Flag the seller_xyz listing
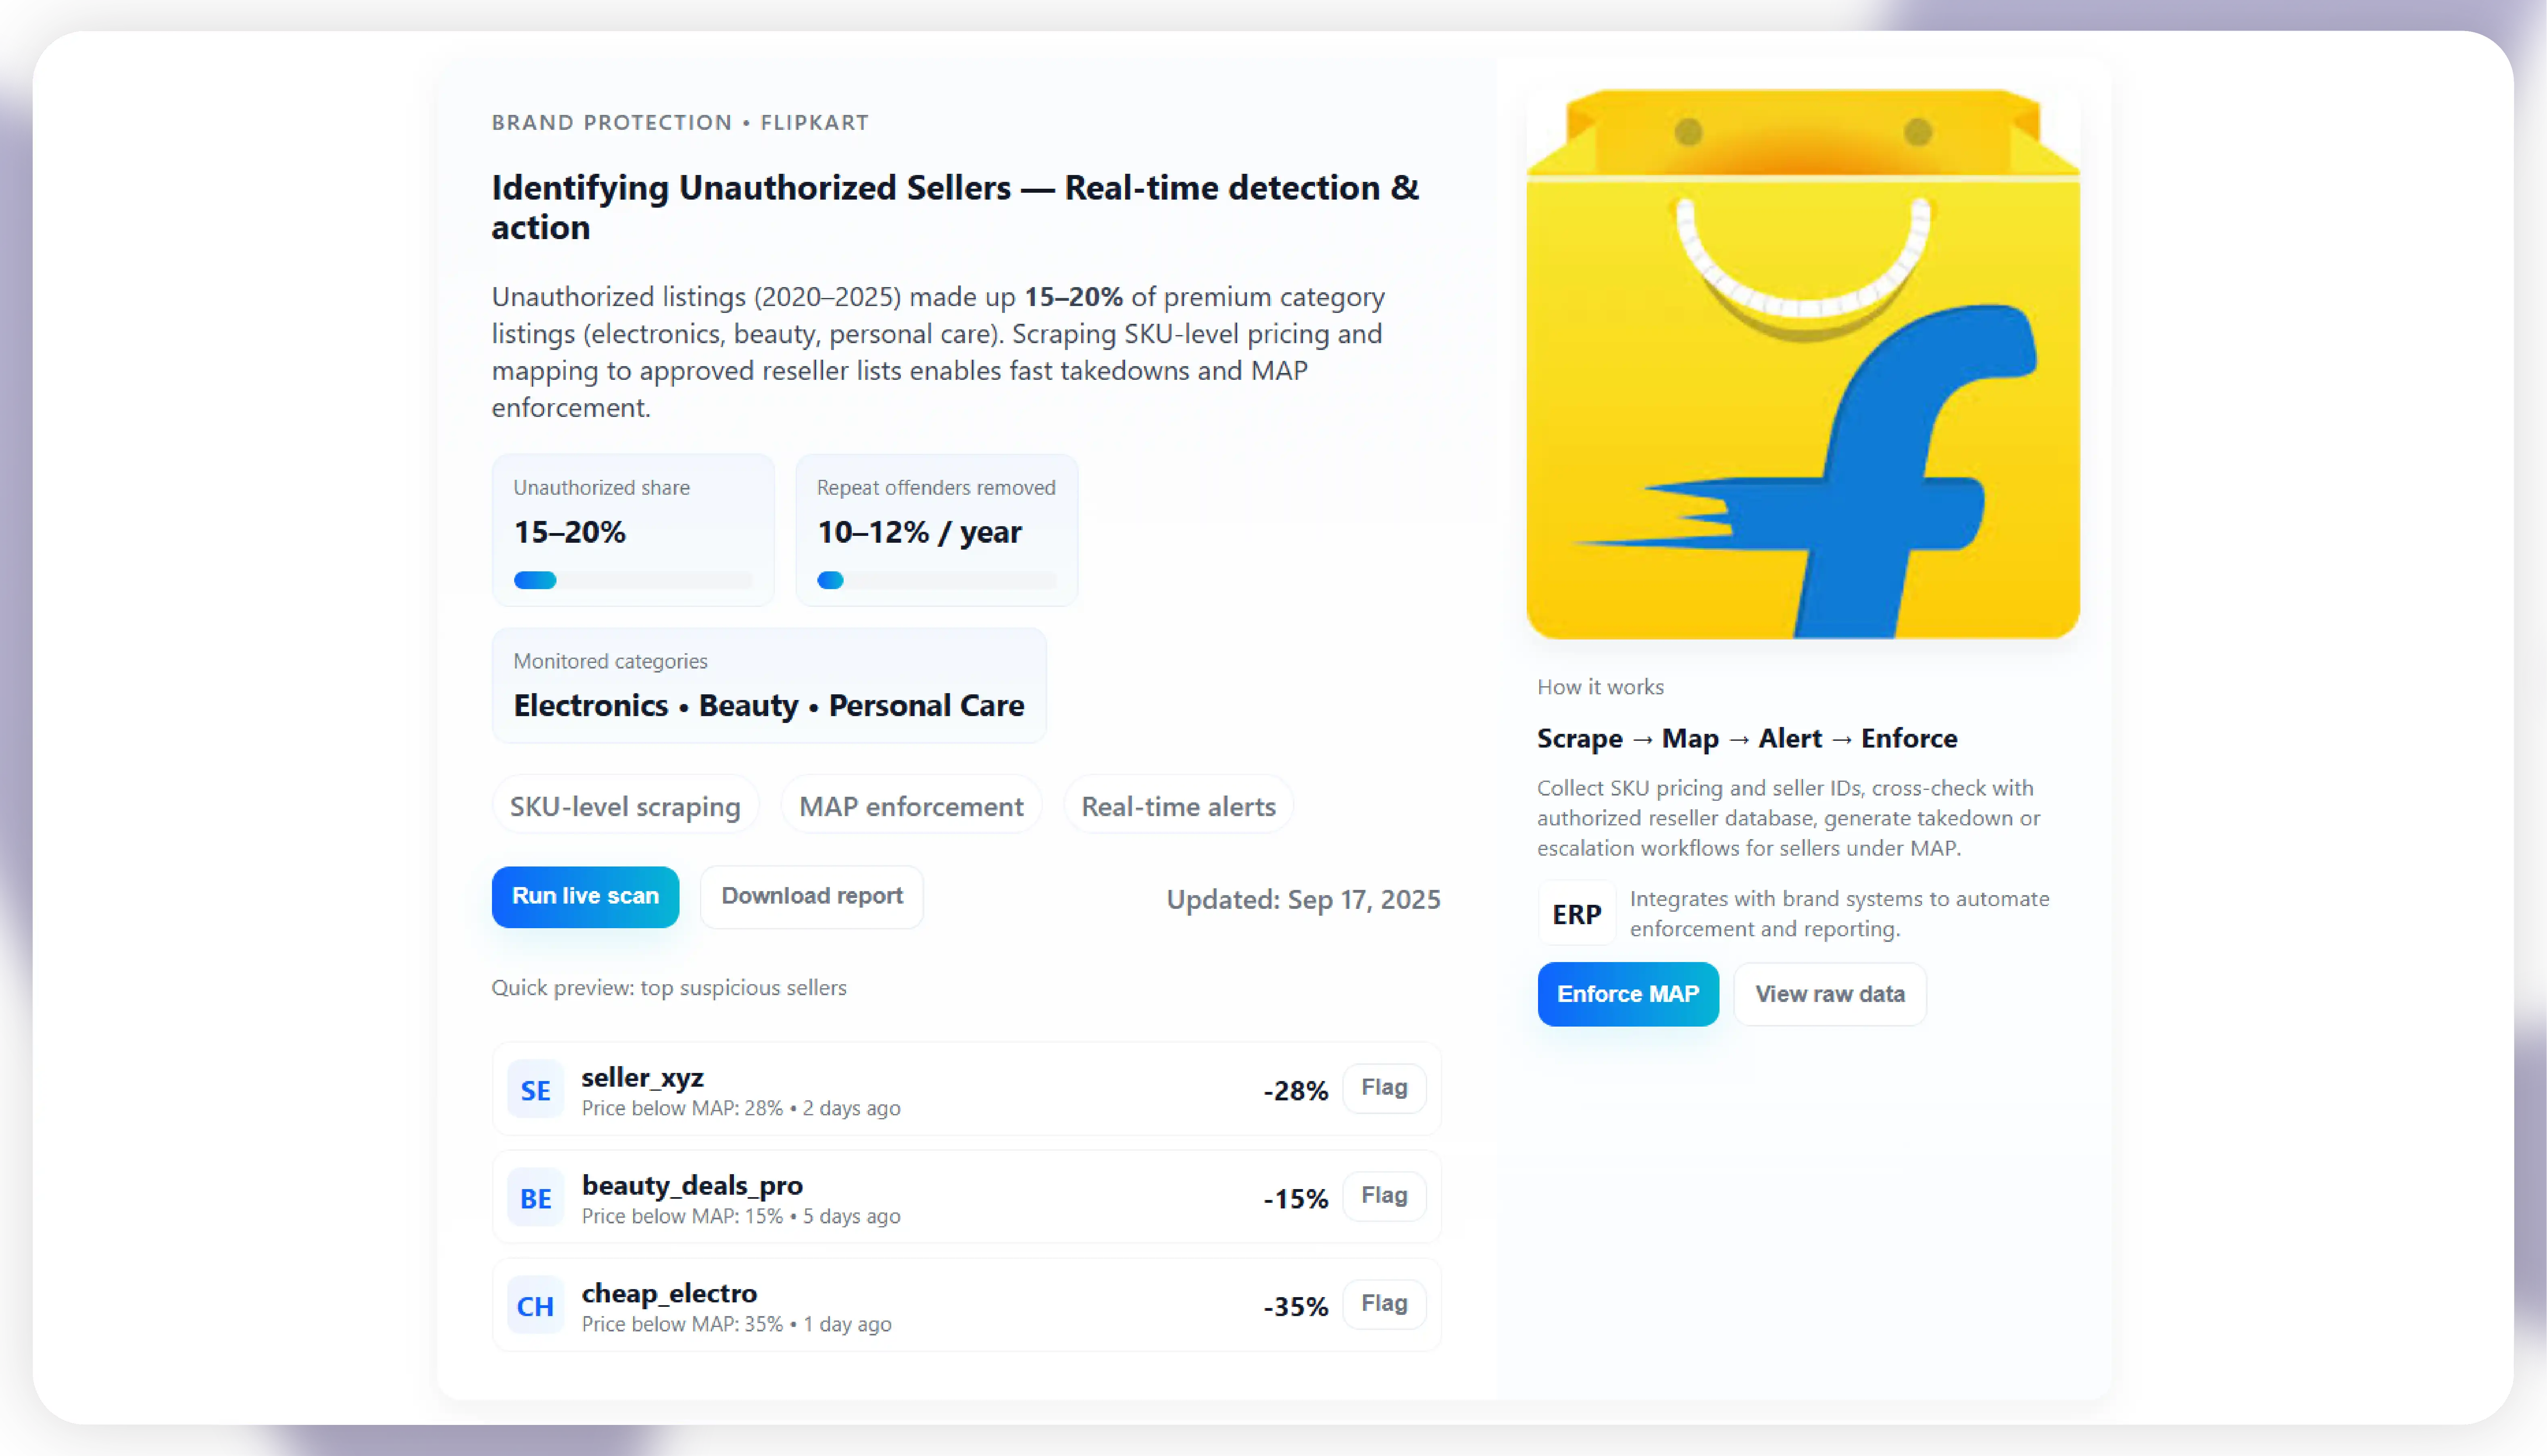 coord(1383,1087)
